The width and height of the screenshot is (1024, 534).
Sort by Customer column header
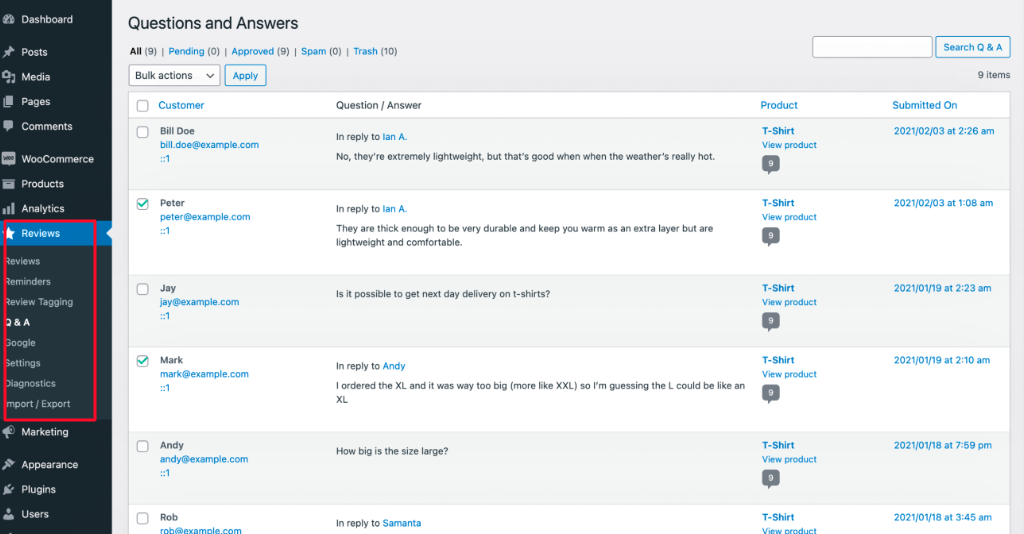(181, 106)
